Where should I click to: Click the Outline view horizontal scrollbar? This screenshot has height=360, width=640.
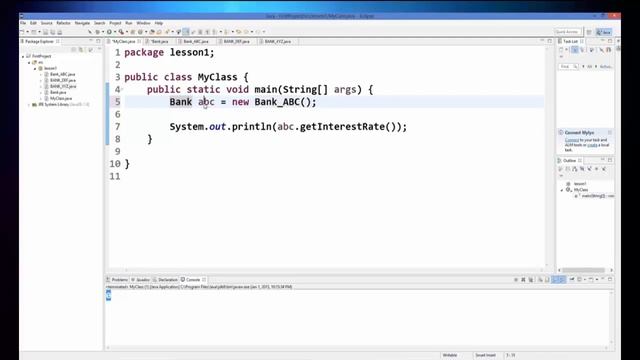point(584,270)
